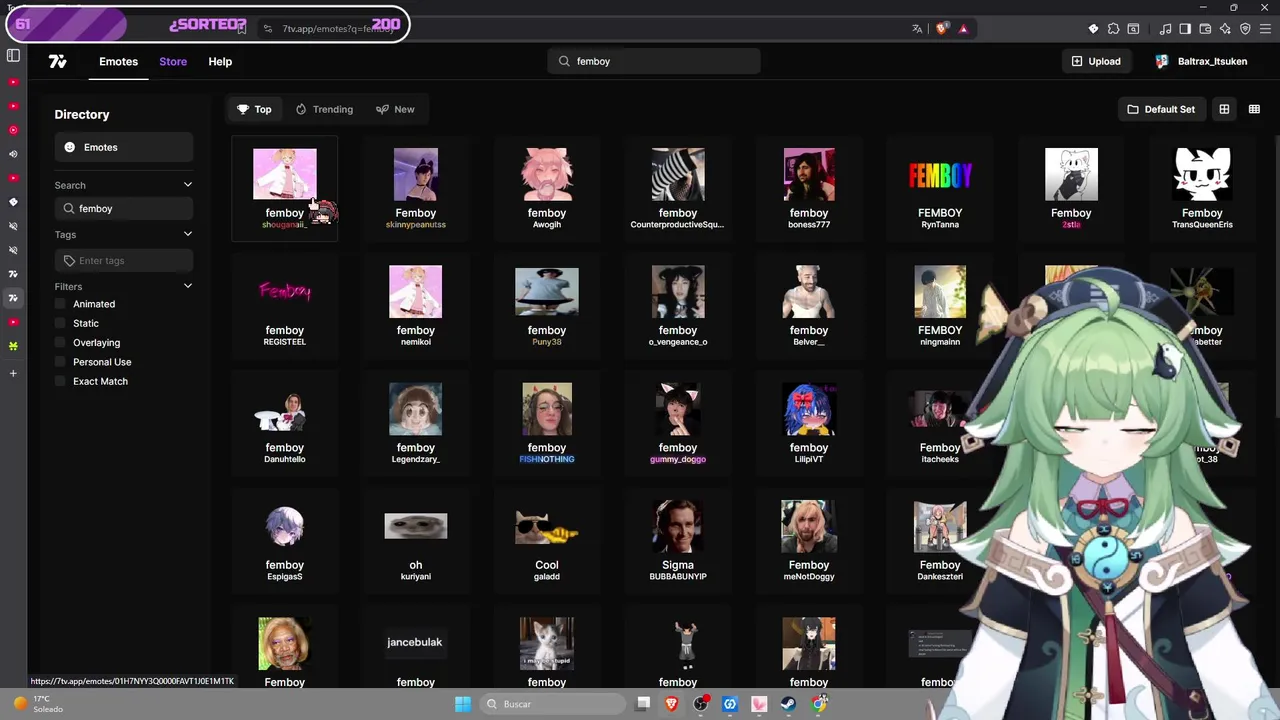
Task: Open the Baltrax_Itsuken account menu
Action: tap(1201, 61)
